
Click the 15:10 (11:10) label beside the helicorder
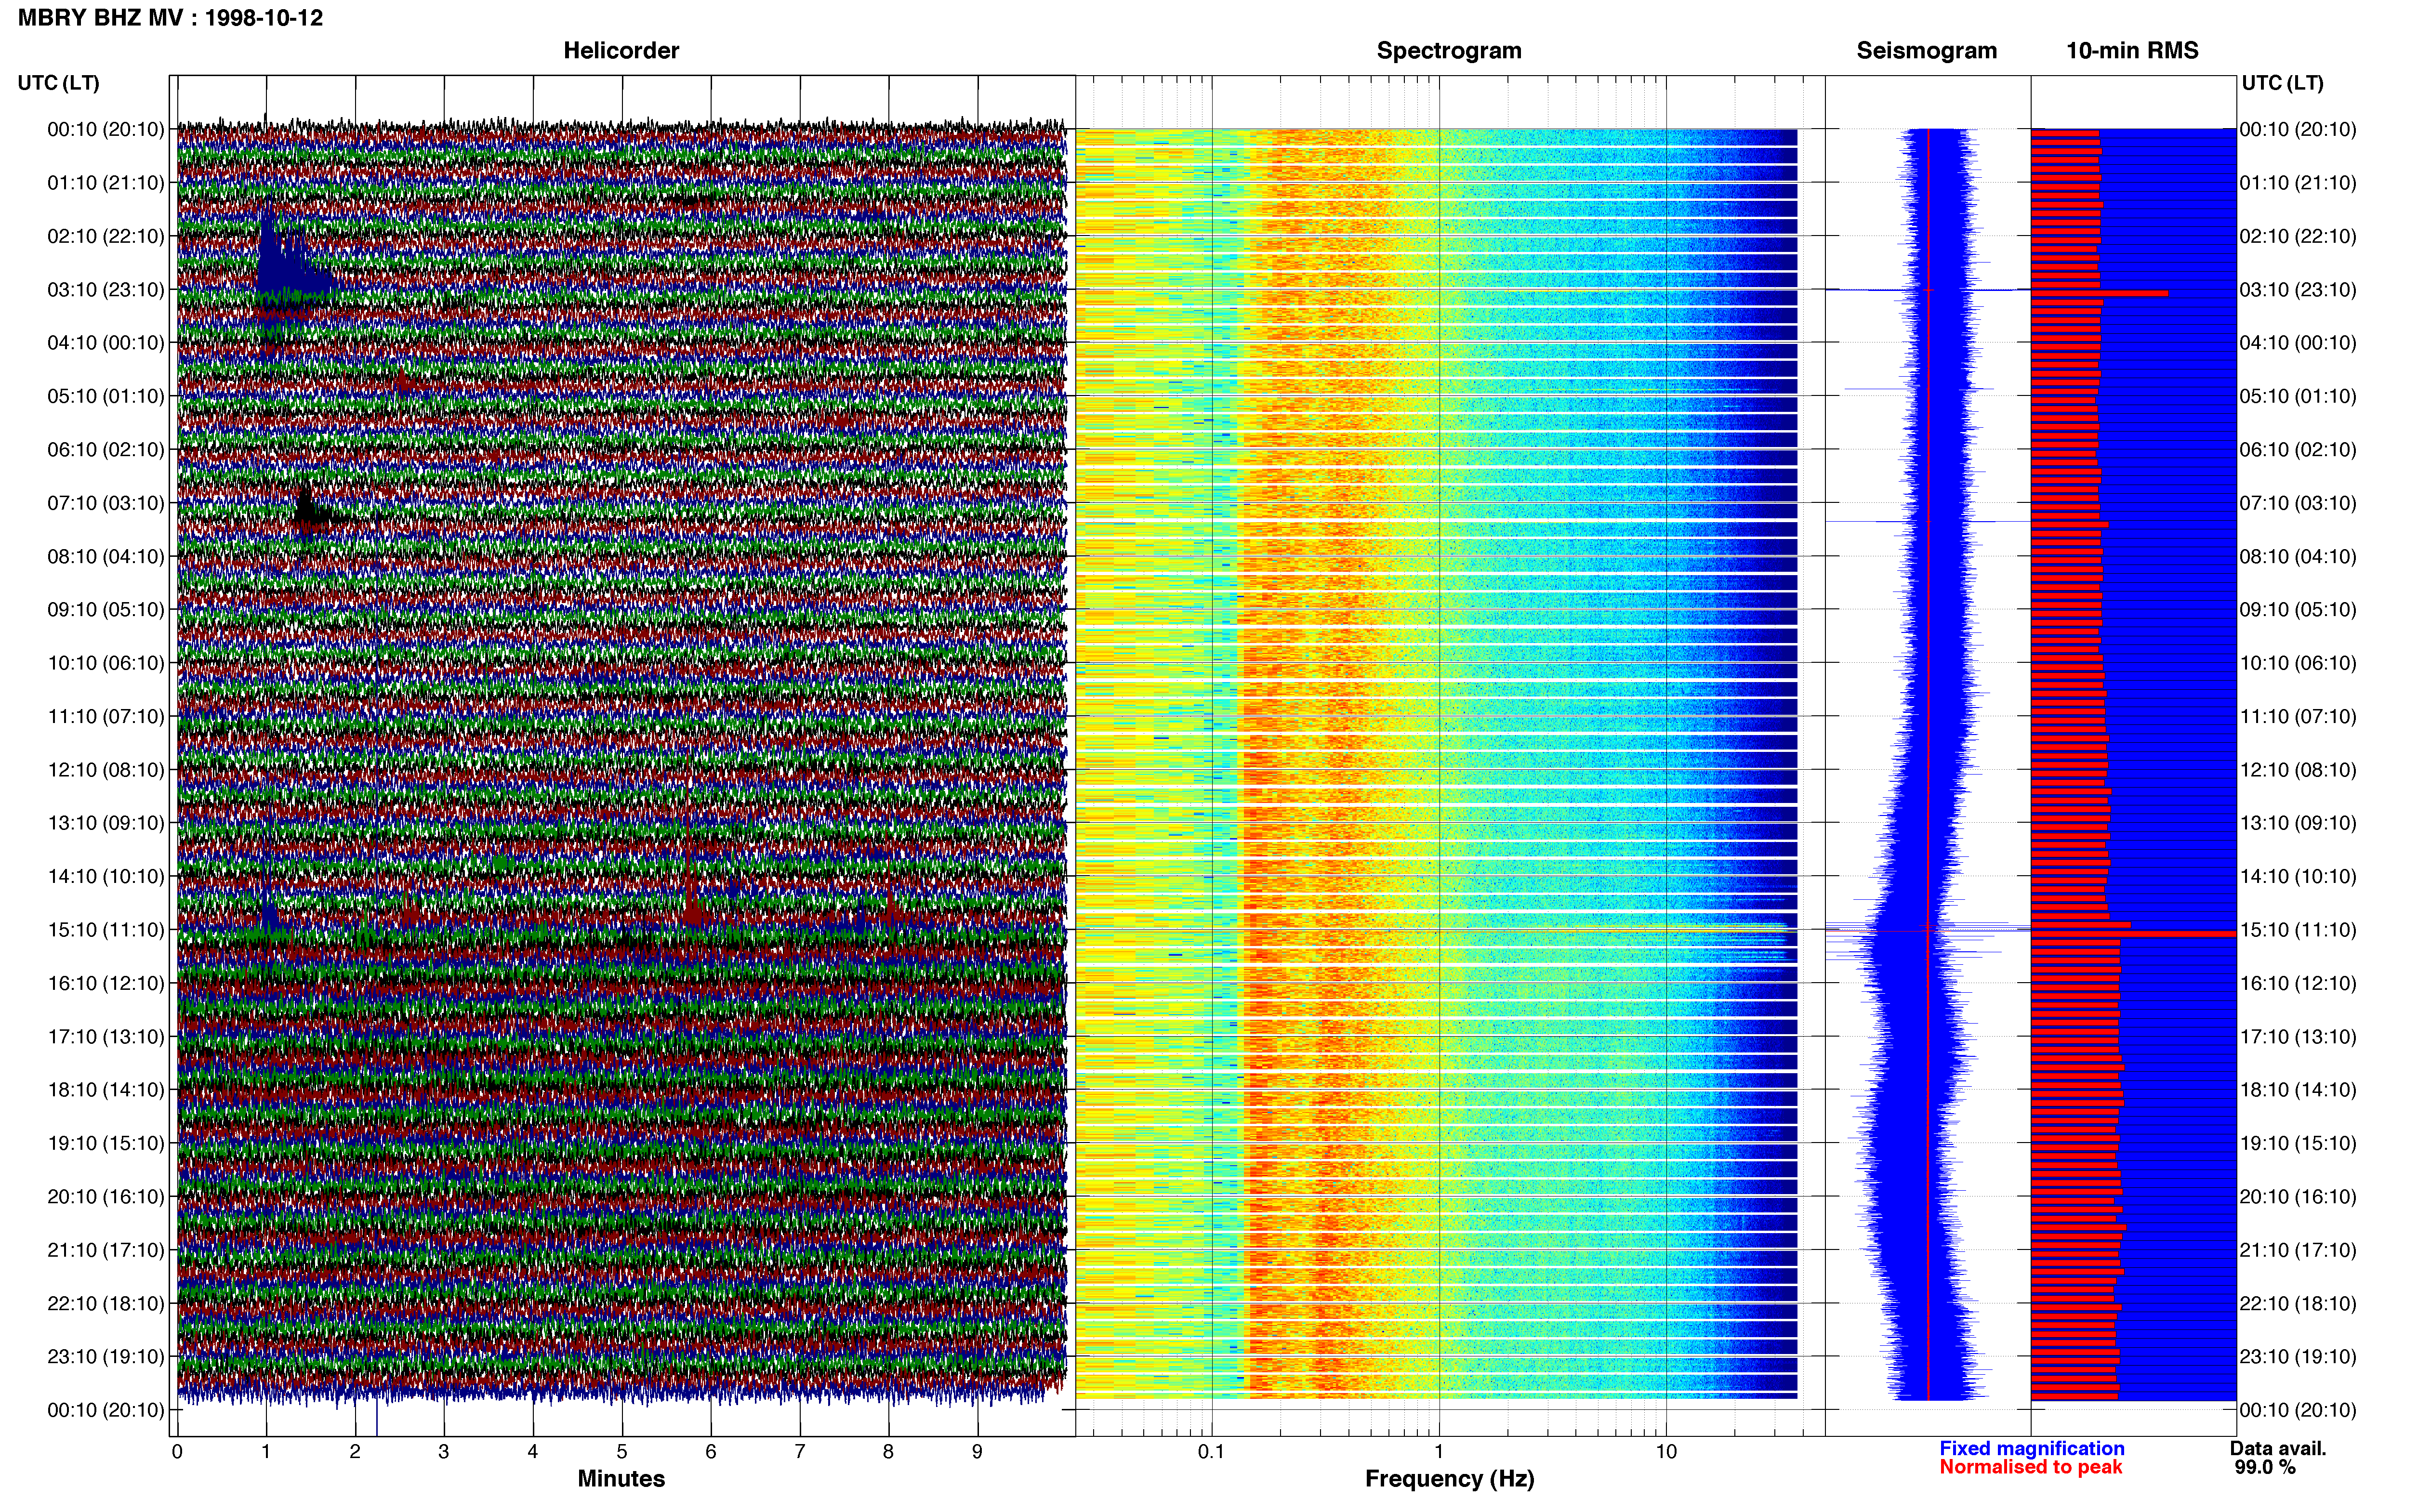(106, 930)
